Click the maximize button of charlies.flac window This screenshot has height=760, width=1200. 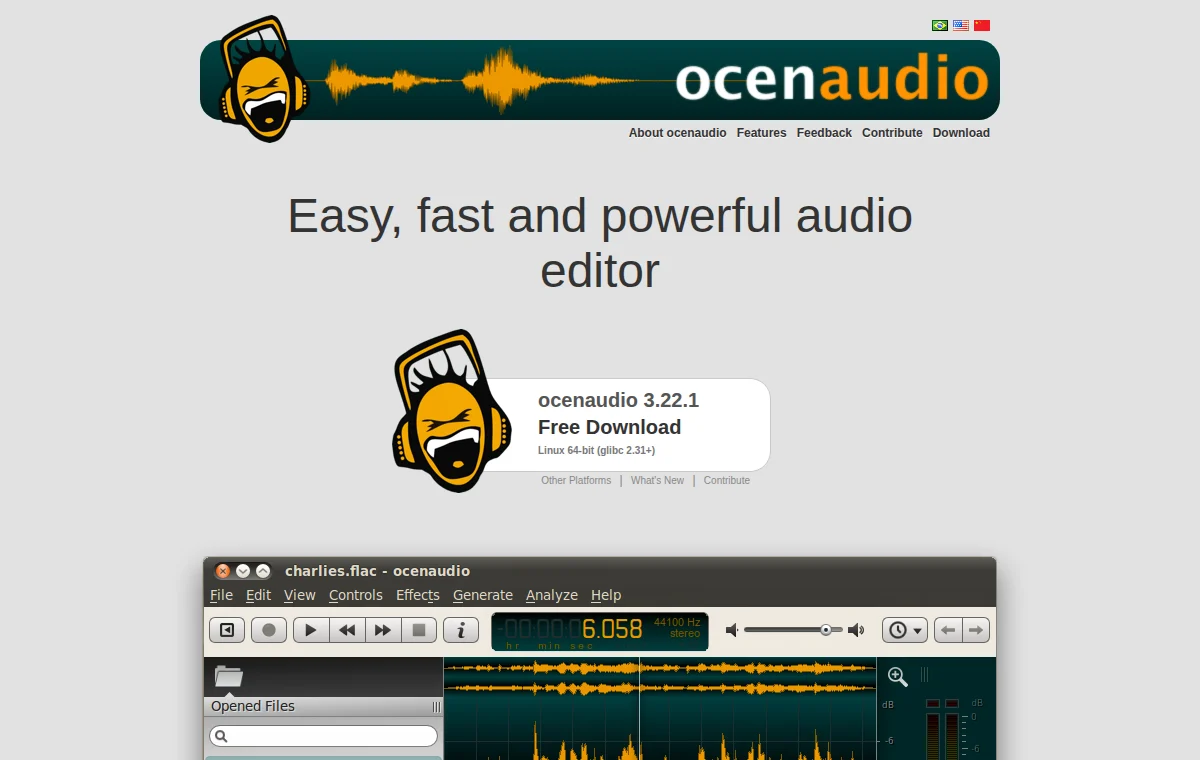click(263, 571)
